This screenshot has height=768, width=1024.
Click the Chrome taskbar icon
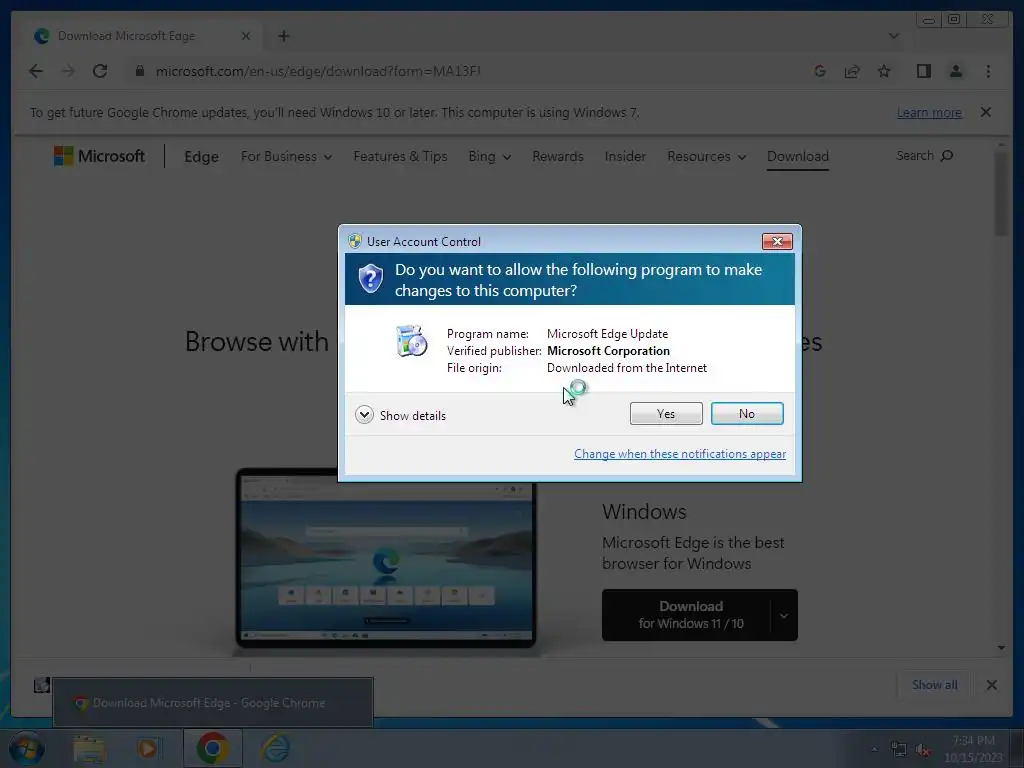[212, 748]
